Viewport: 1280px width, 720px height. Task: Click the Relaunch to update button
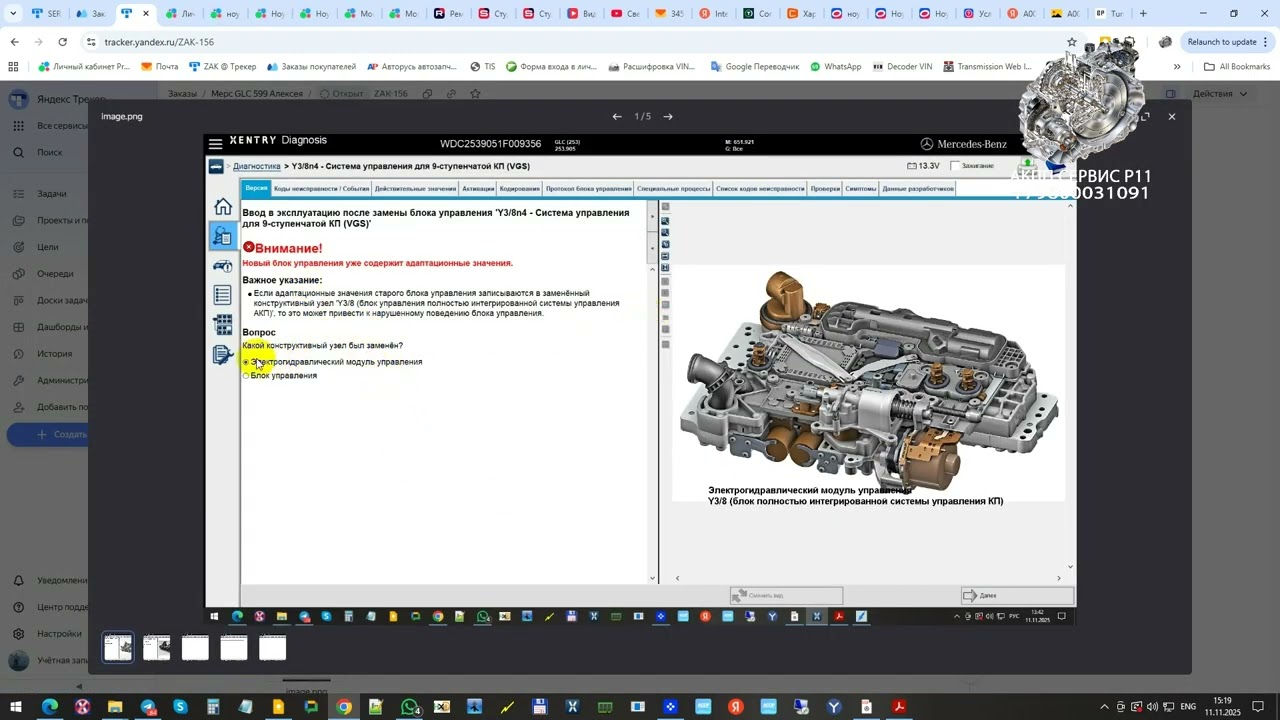point(1221,42)
